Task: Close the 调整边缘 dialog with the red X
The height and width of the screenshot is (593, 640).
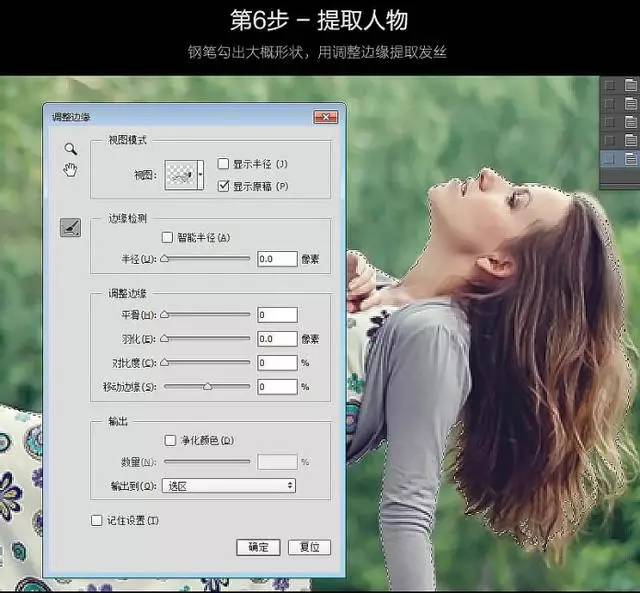Action: click(x=325, y=117)
